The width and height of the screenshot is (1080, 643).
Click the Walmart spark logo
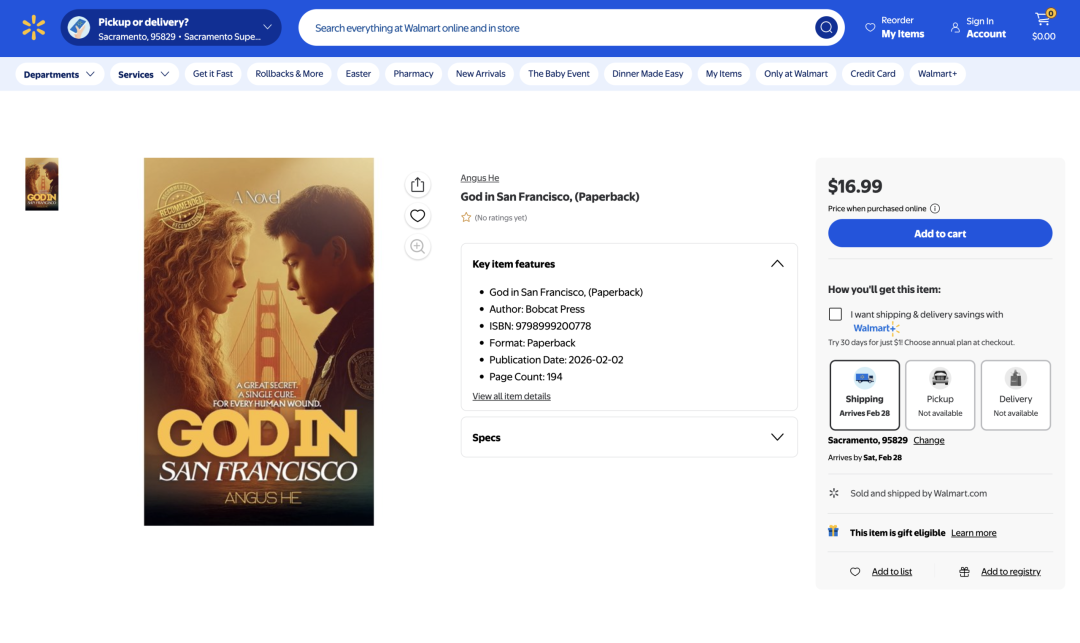34,28
